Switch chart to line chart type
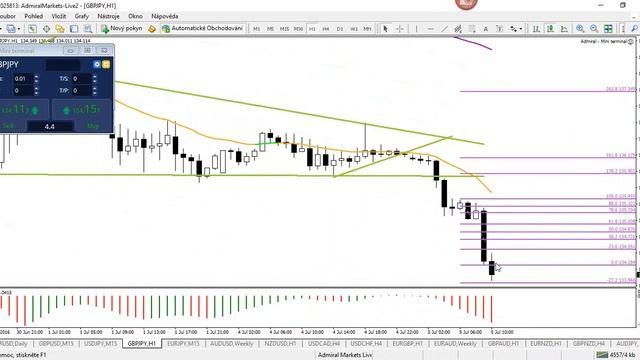This screenshot has height=360, width=640. coord(564,29)
